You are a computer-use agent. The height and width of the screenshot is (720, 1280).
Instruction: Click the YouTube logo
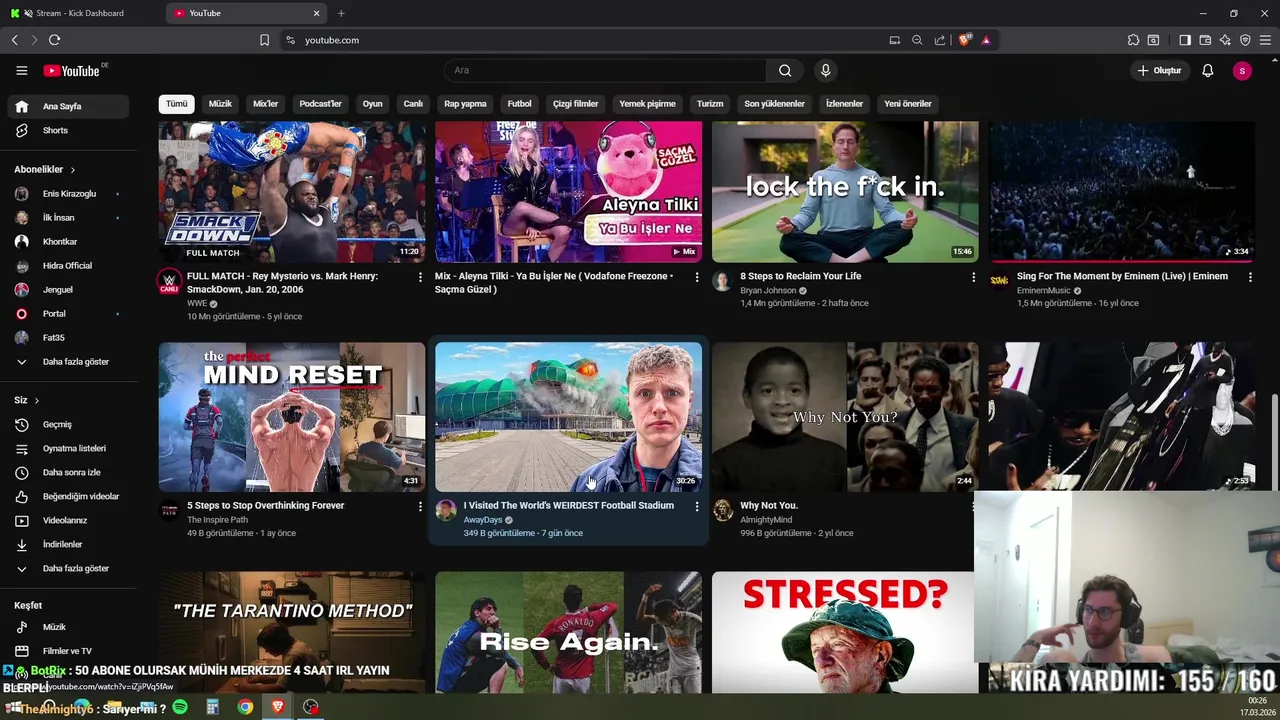click(x=72, y=70)
